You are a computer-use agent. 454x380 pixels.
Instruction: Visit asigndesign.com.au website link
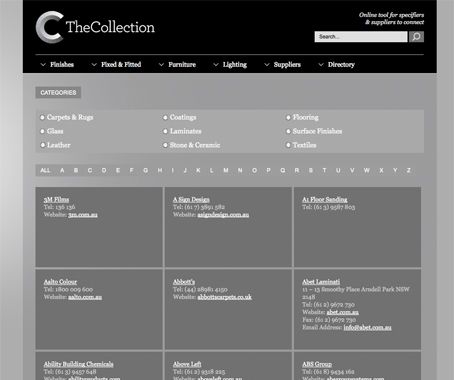pyautogui.click(x=223, y=215)
